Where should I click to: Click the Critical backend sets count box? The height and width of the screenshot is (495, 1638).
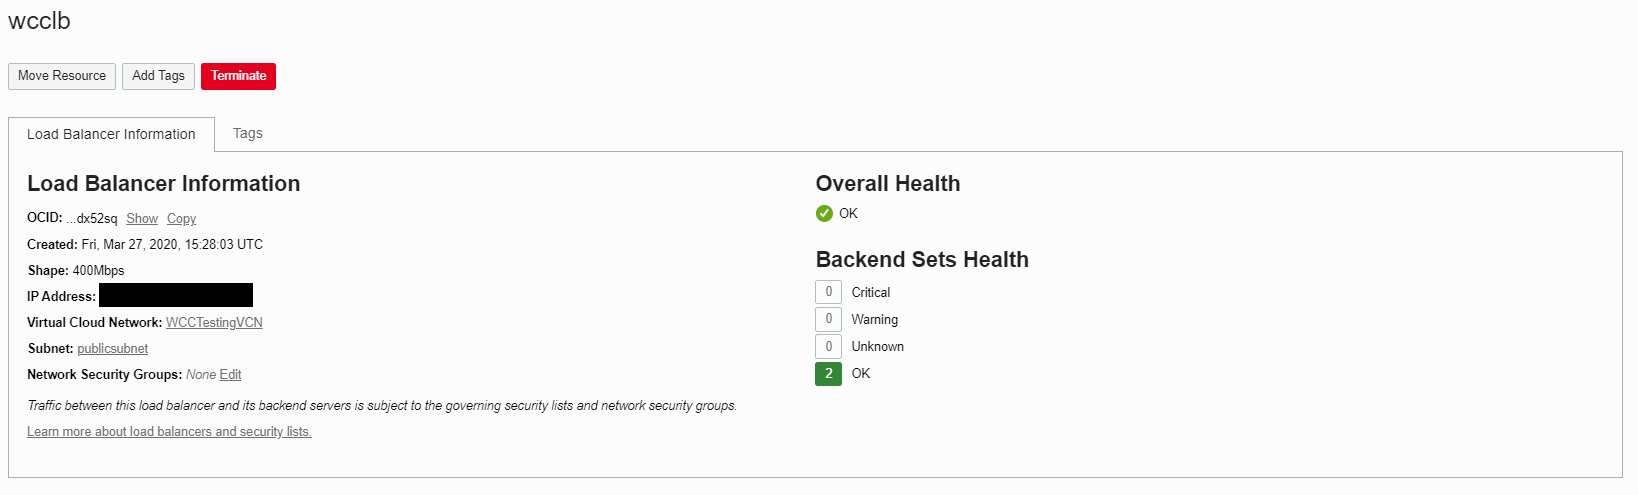pyautogui.click(x=828, y=292)
